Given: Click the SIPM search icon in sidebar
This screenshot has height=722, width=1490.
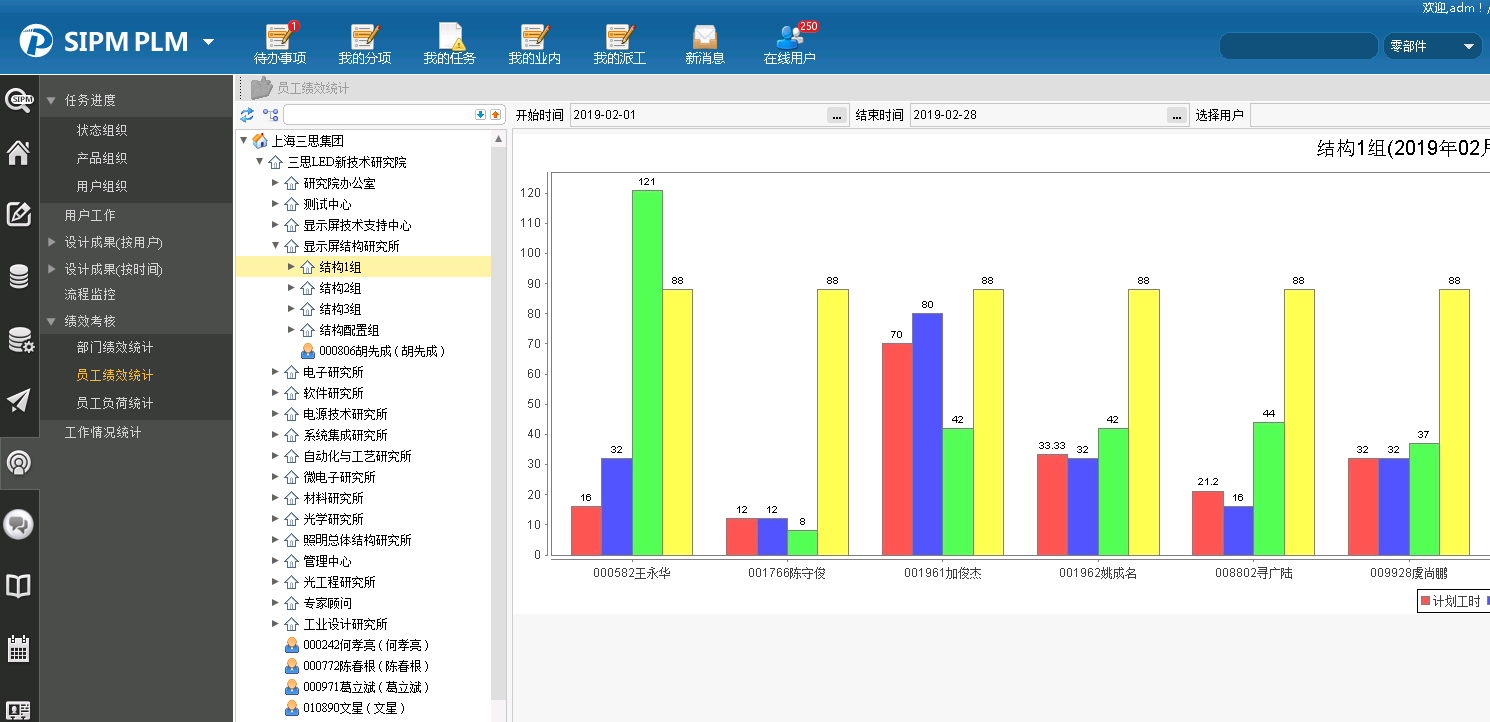Looking at the screenshot, I should (x=19, y=99).
